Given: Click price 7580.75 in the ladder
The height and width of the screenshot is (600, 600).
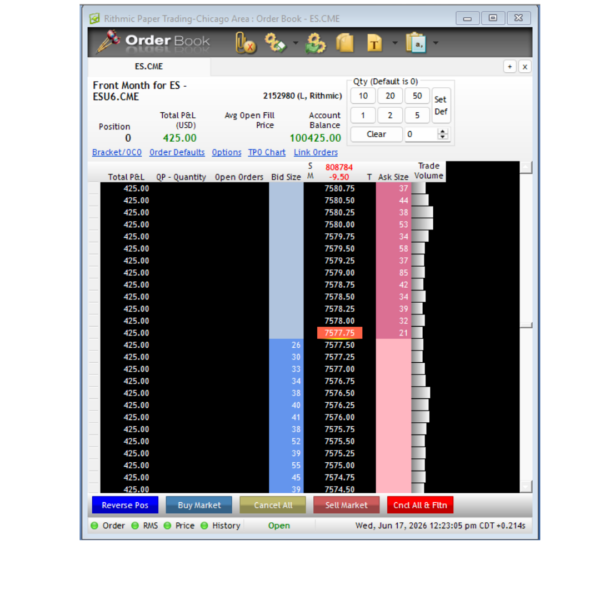Looking at the screenshot, I should pos(339,188).
